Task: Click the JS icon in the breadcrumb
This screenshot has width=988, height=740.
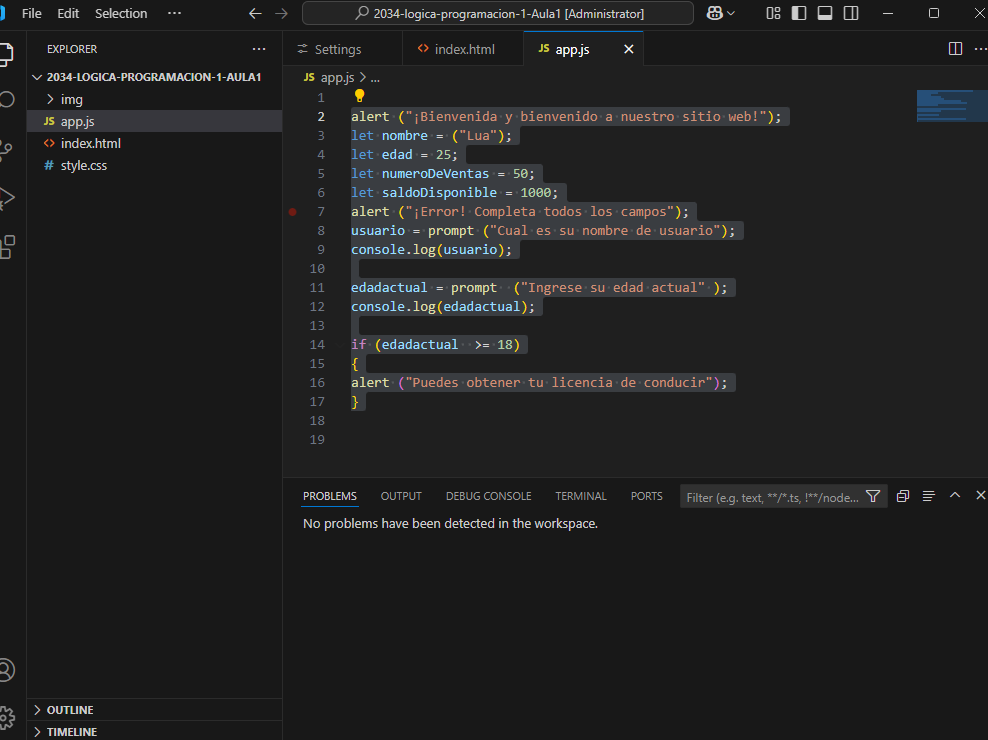Action: click(x=309, y=77)
